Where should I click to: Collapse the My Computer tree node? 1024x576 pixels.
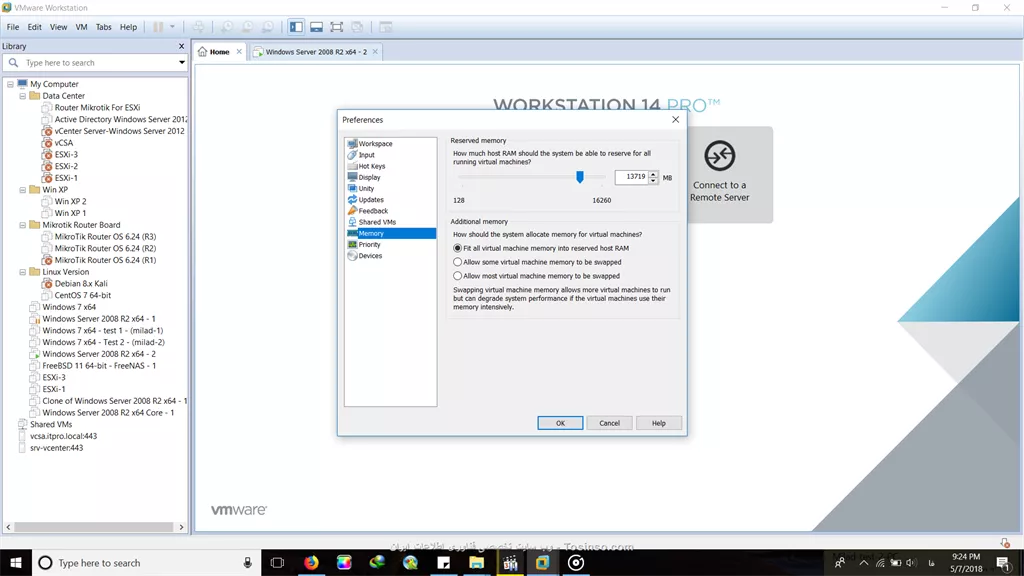click(x=10, y=84)
